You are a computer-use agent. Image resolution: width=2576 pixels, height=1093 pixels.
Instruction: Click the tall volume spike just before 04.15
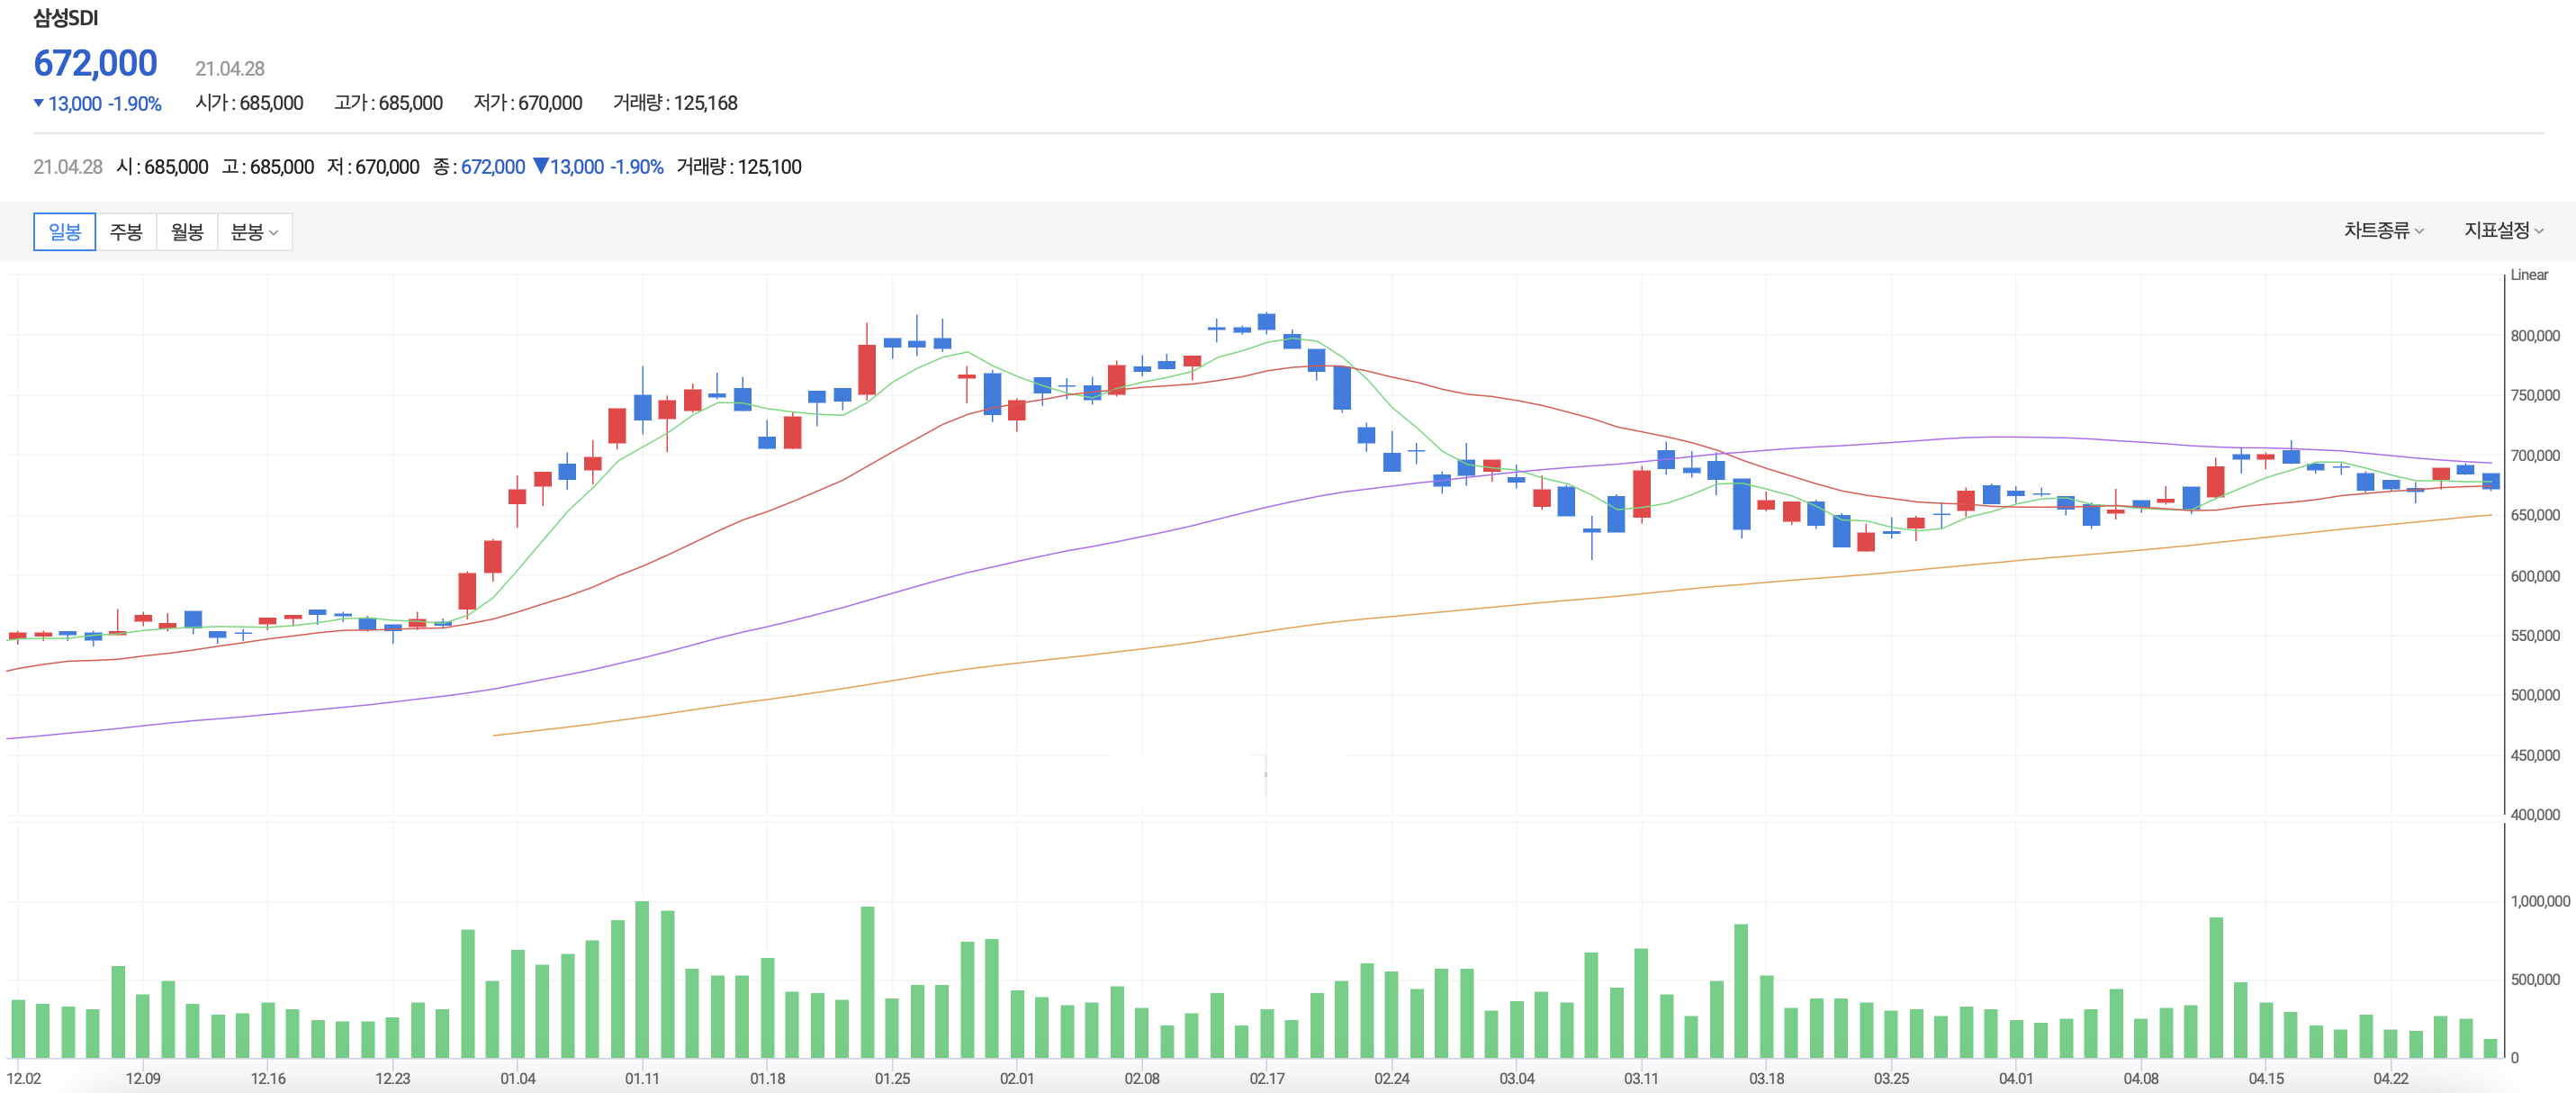coord(2216,988)
